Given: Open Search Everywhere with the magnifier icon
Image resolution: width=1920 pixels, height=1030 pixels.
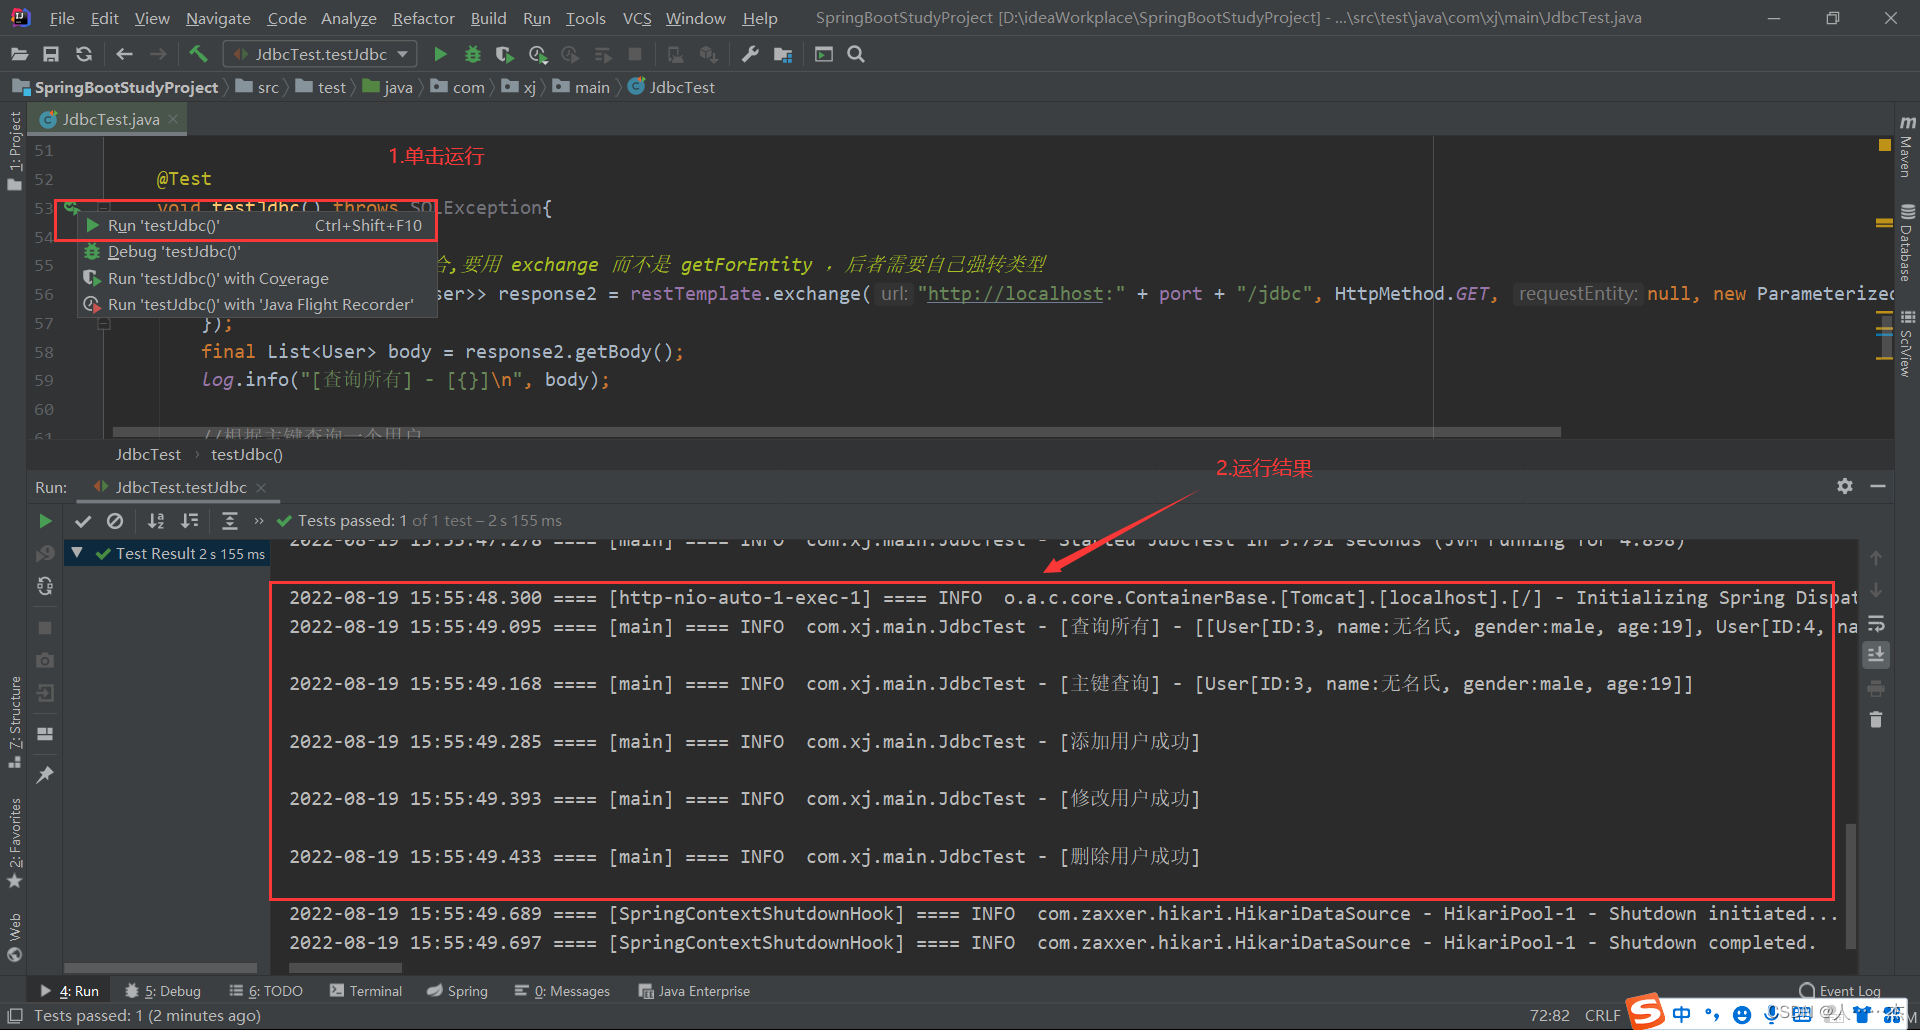Looking at the screenshot, I should coord(856,54).
